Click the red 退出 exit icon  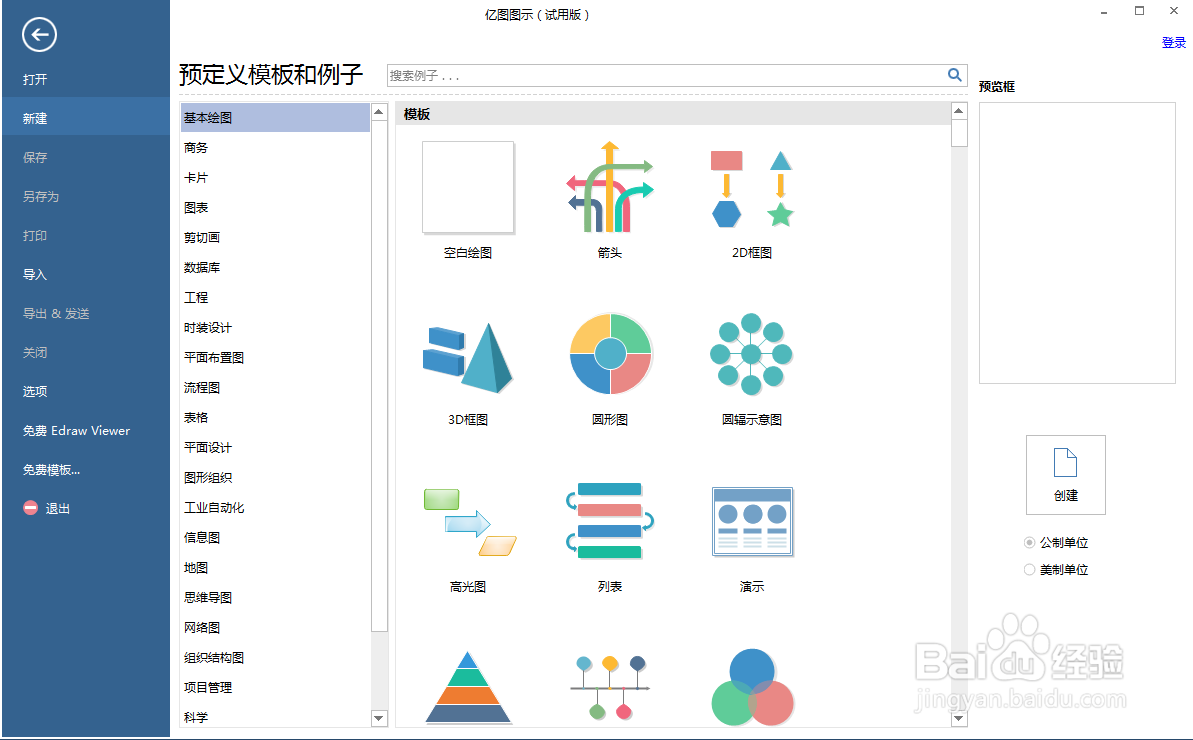pos(30,507)
